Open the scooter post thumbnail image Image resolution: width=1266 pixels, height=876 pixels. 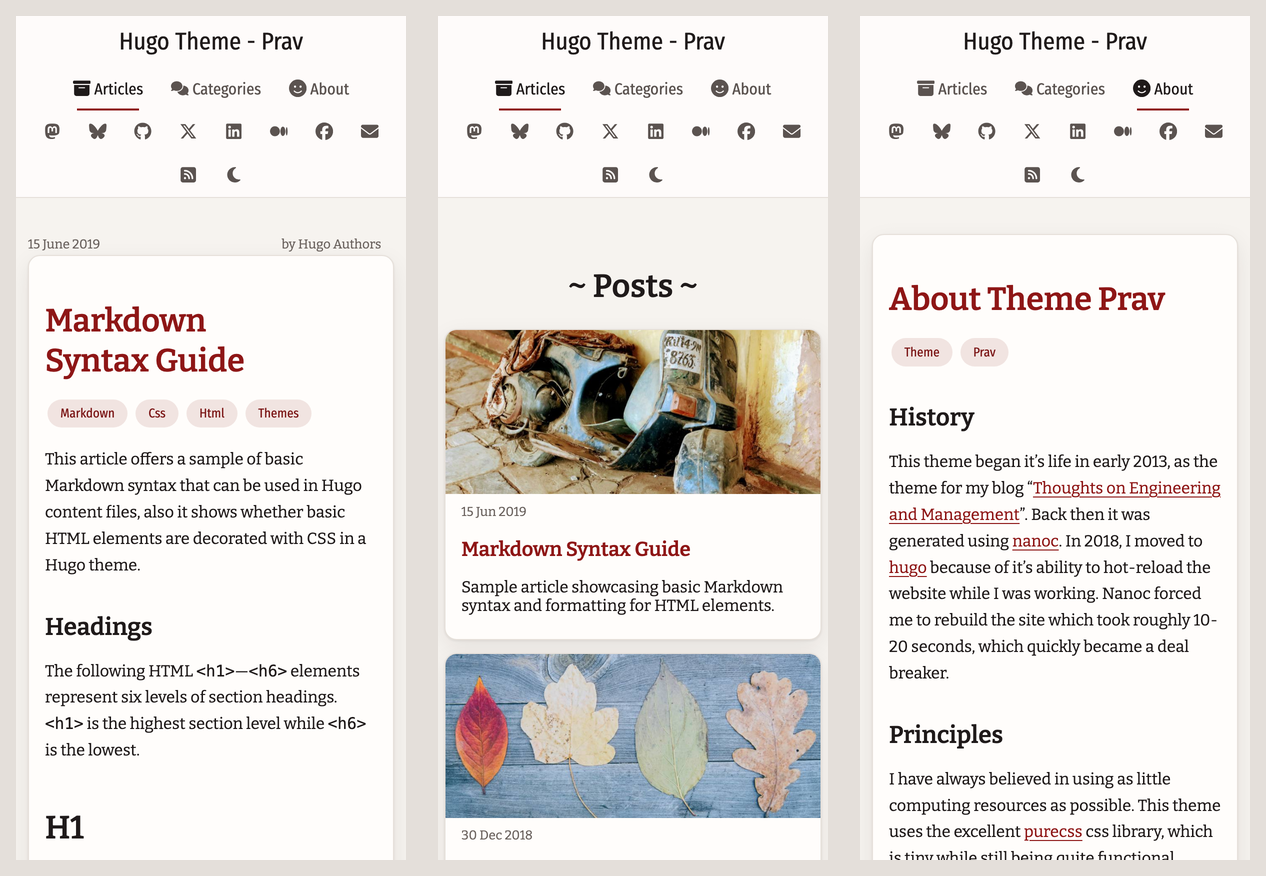(x=633, y=412)
